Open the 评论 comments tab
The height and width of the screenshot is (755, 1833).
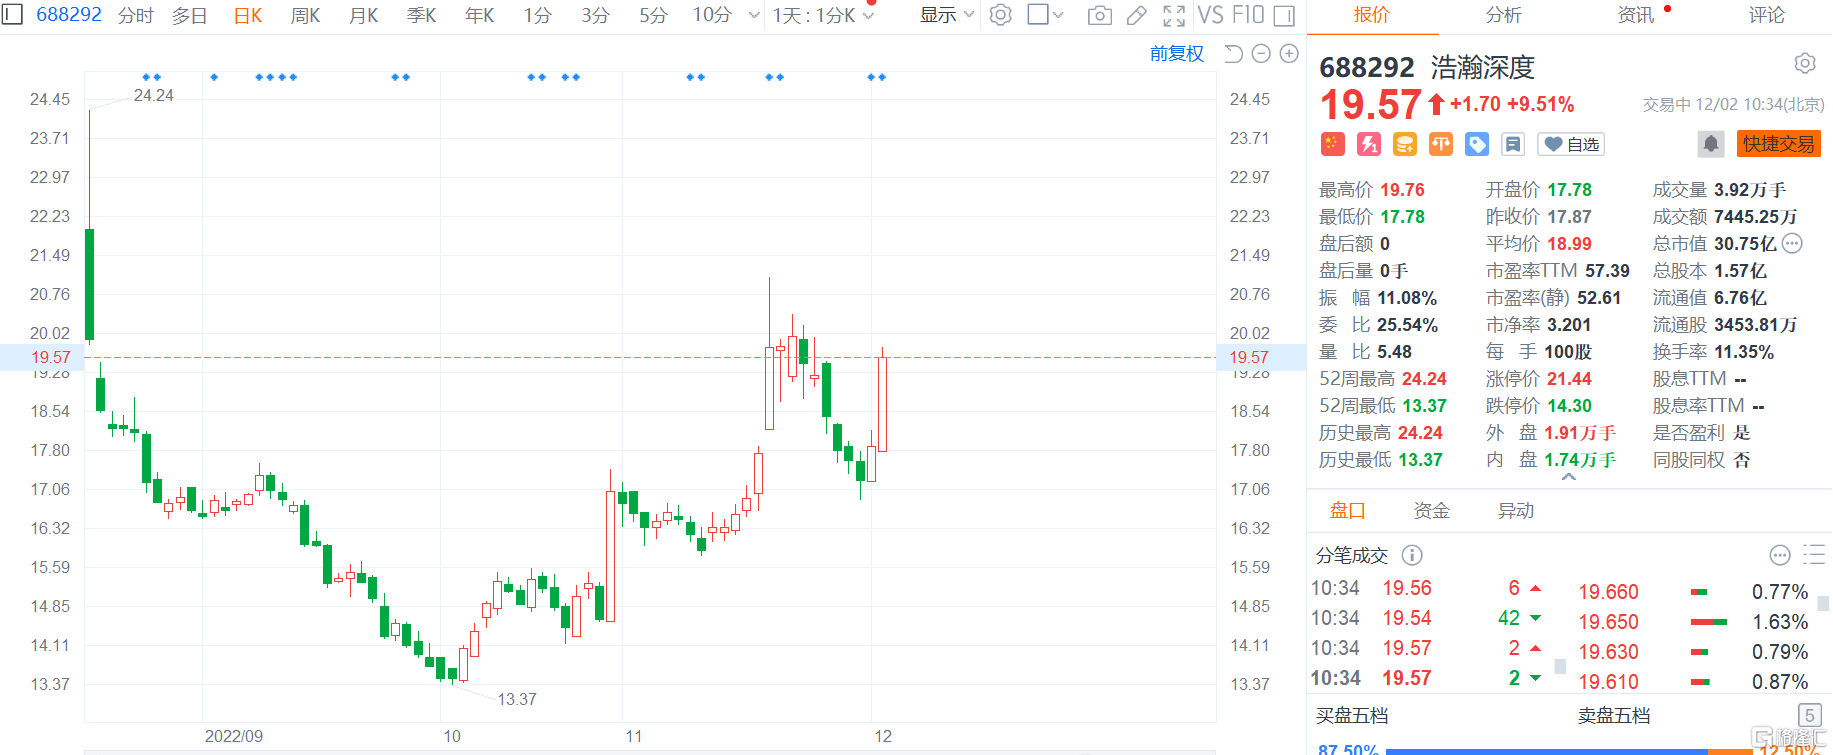[1767, 15]
